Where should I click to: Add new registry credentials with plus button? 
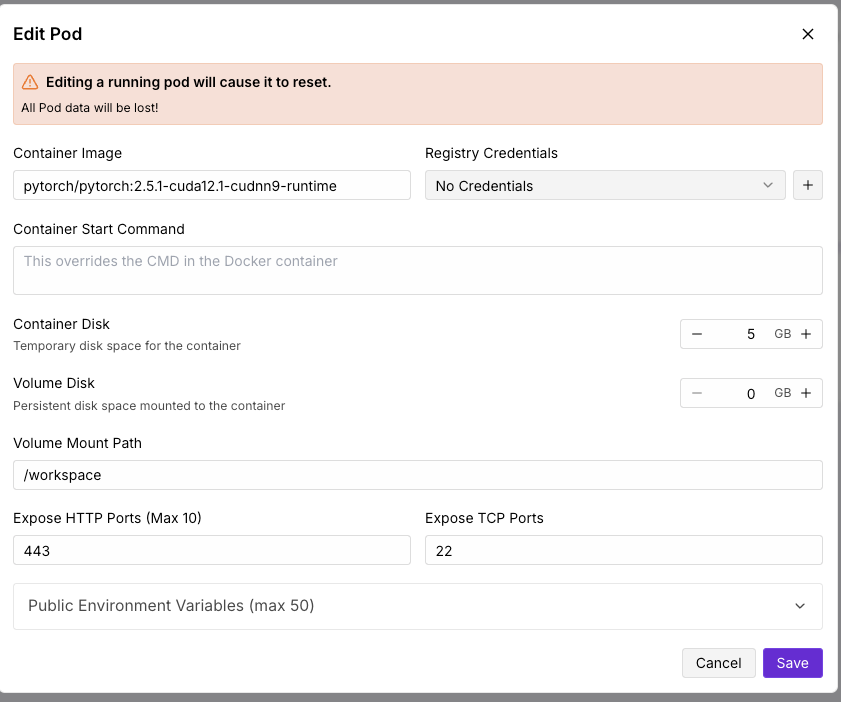(x=808, y=185)
